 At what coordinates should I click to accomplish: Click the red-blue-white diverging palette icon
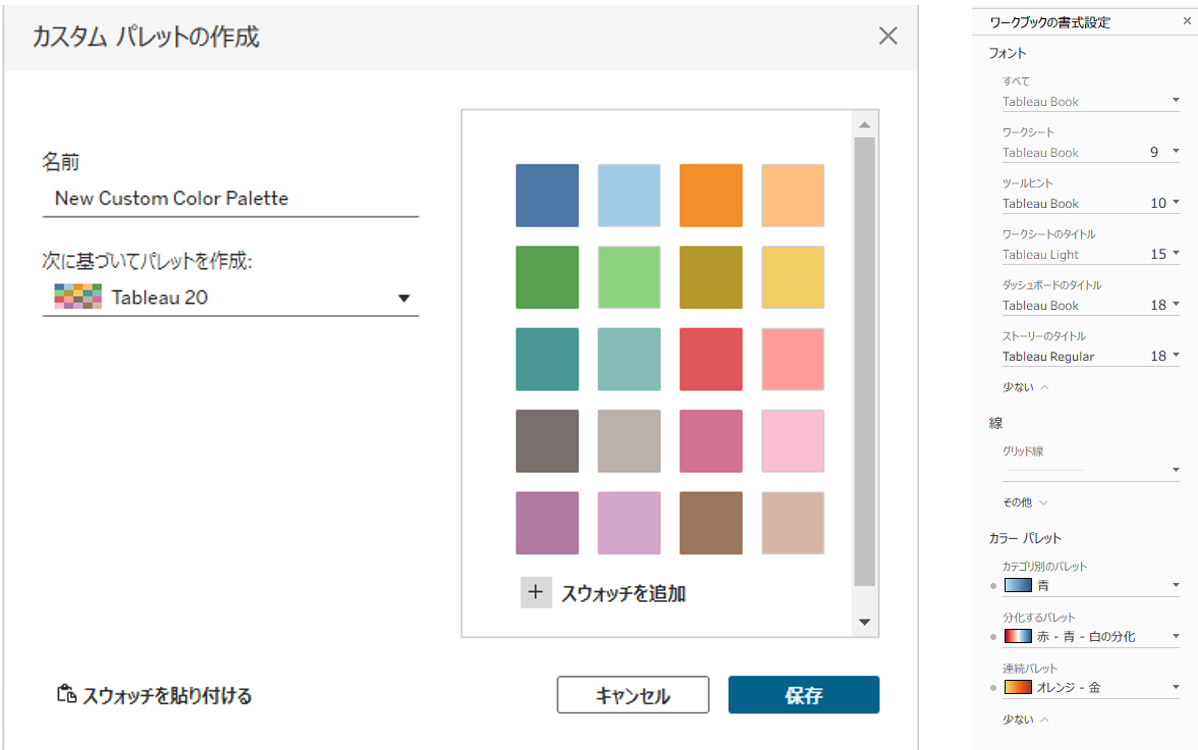1017,636
